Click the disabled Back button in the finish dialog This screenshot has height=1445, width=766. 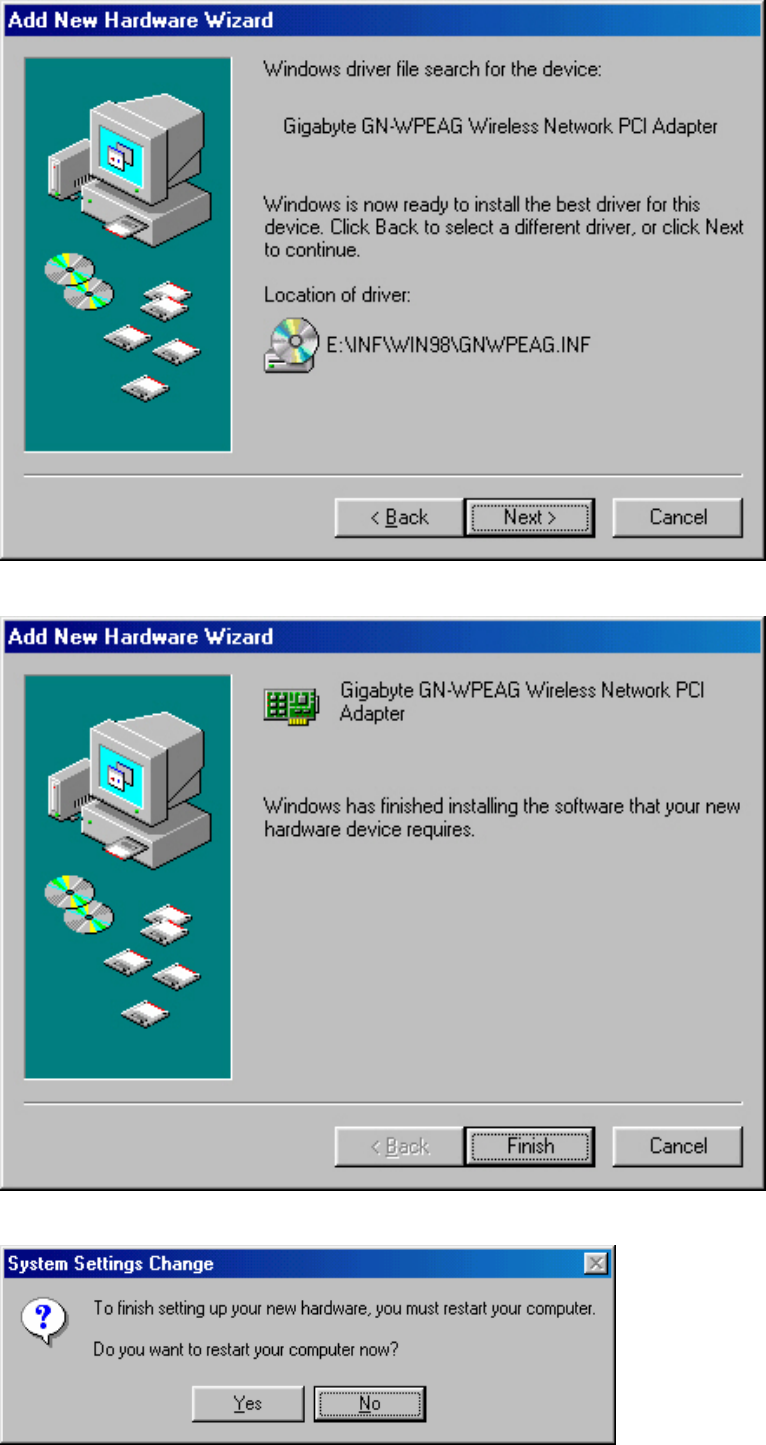click(398, 1146)
